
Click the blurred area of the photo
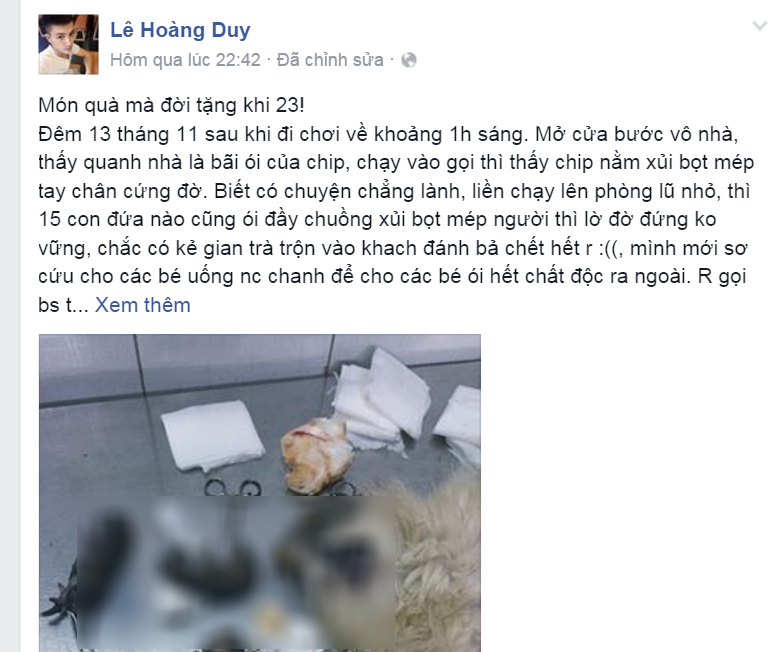(236, 572)
